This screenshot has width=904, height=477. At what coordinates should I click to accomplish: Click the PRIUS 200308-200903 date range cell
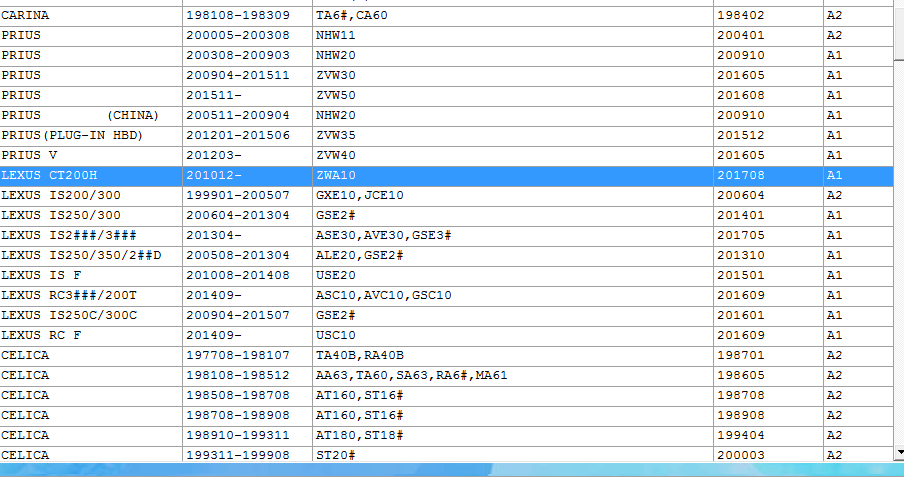coord(247,55)
